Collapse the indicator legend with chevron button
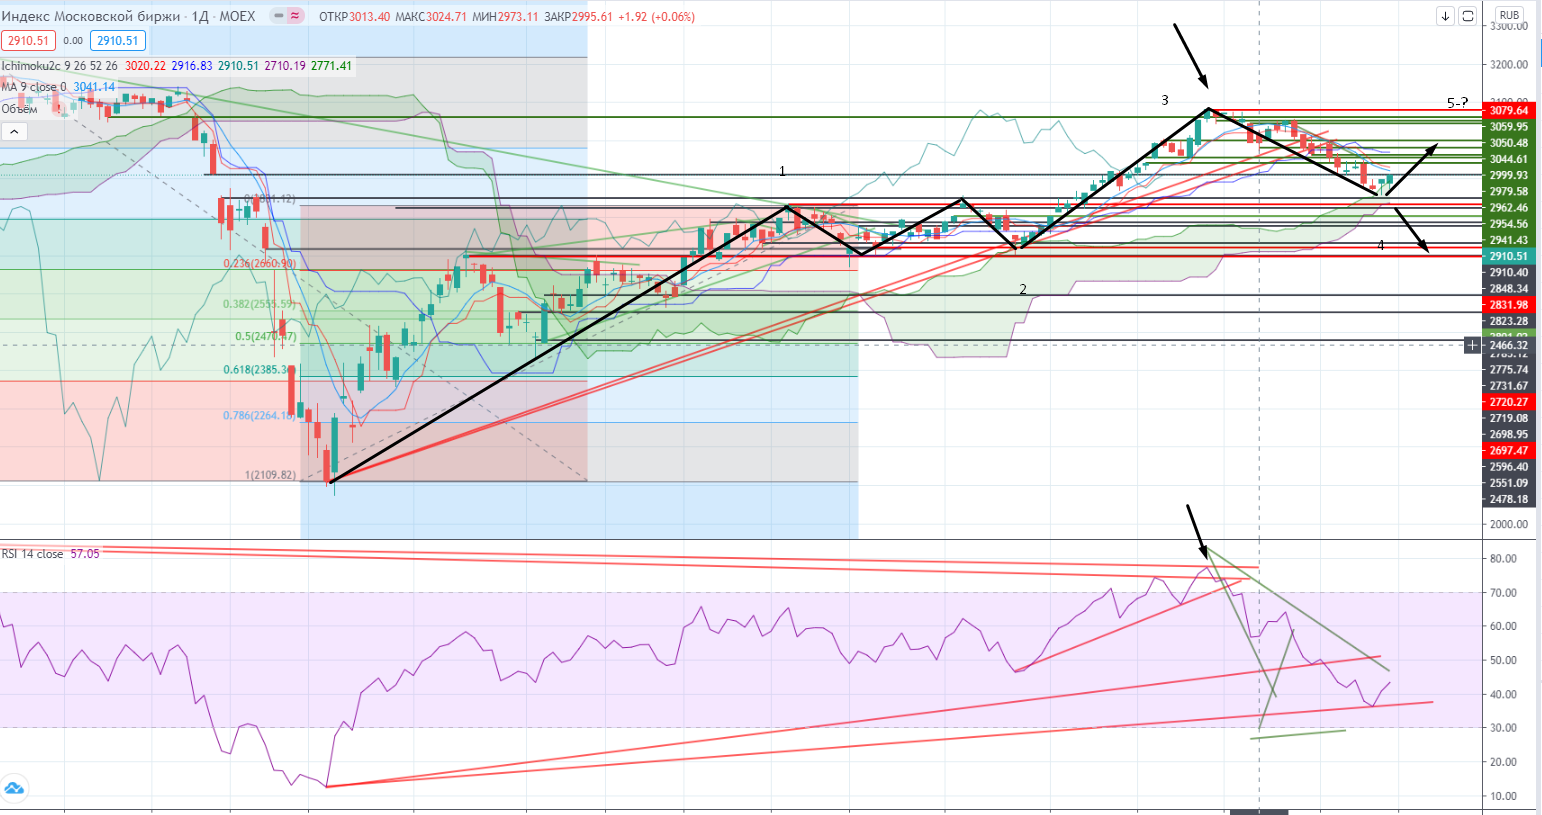 pyautogui.click(x=14, y=131)
